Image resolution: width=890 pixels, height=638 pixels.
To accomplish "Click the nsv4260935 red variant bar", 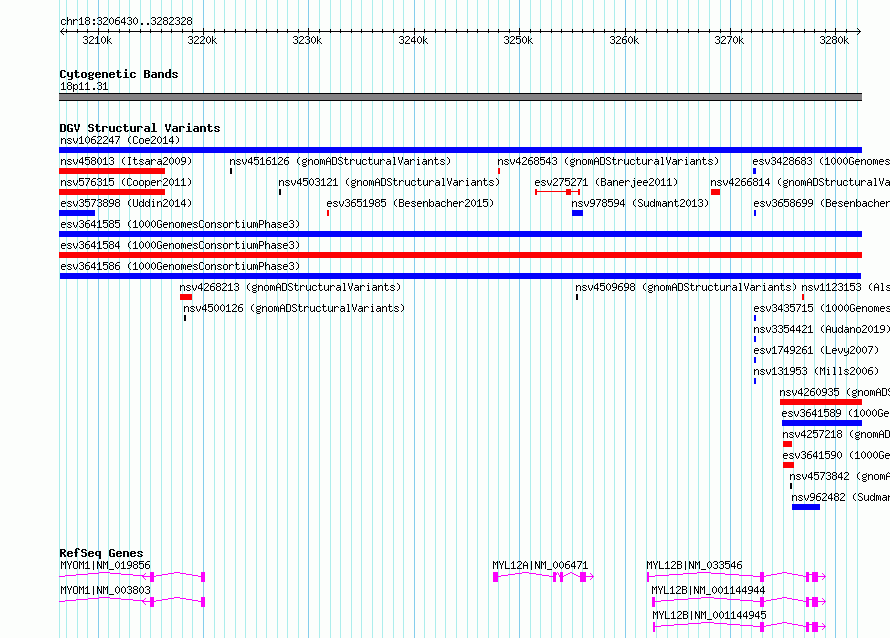I will [x=821, y=402].
